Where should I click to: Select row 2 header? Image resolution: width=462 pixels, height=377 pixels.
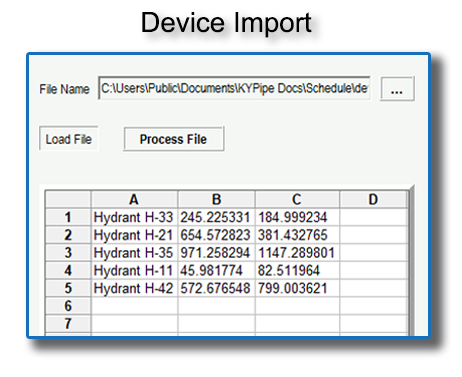click(68, 235)
